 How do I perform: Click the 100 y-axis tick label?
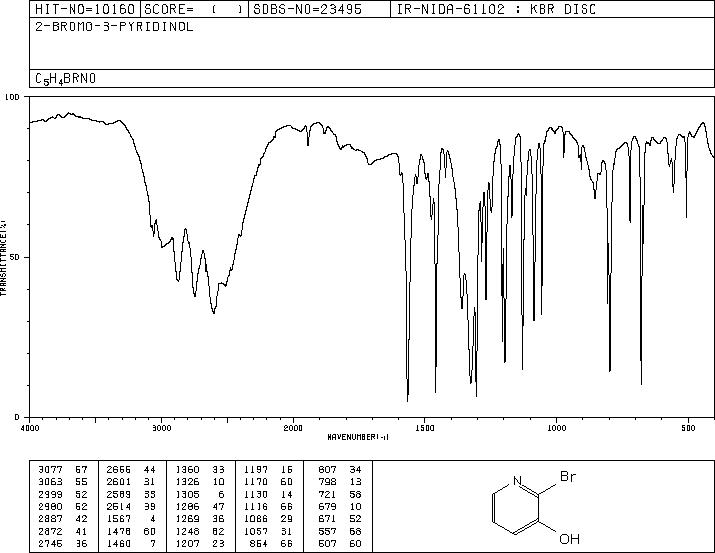tap(13, 97)
